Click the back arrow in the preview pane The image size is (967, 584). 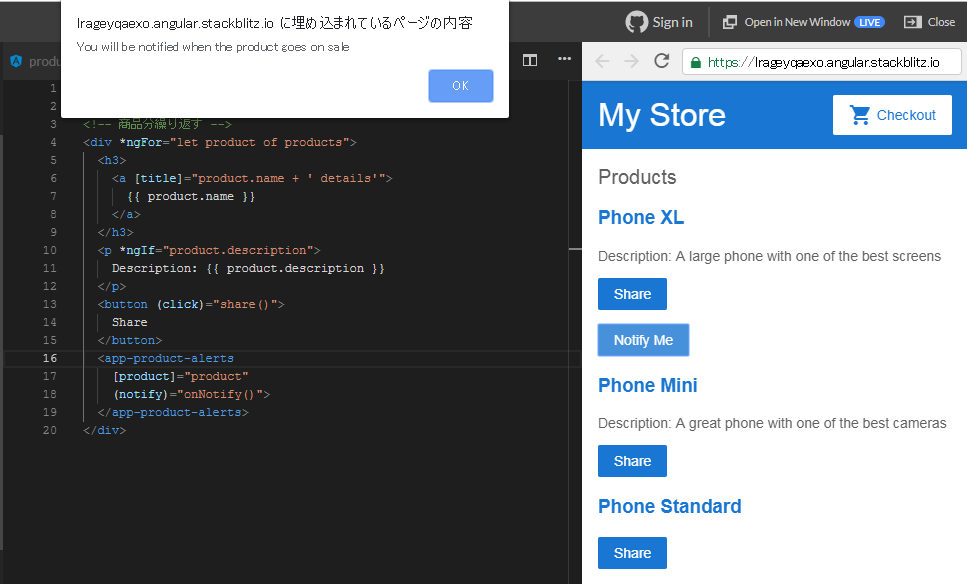[601, 61]
